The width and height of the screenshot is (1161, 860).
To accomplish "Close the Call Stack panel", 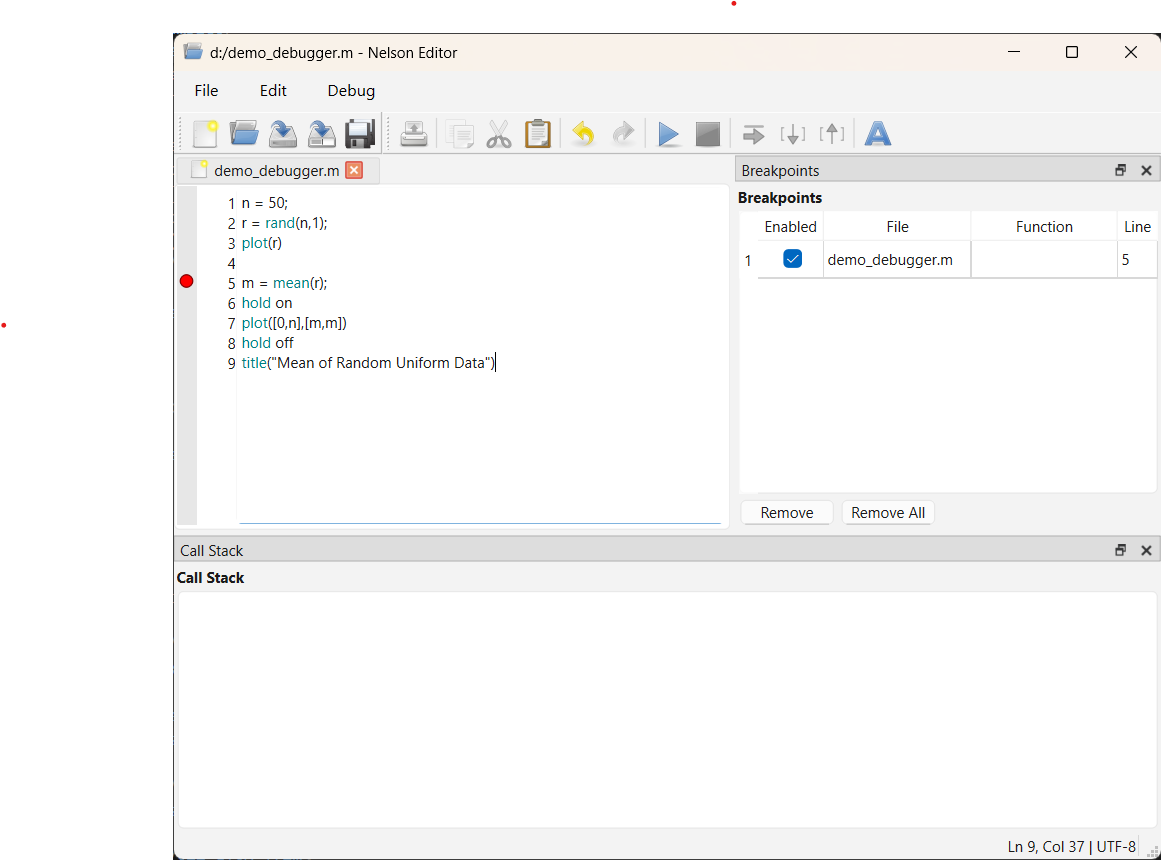I will click(1146, 550).
